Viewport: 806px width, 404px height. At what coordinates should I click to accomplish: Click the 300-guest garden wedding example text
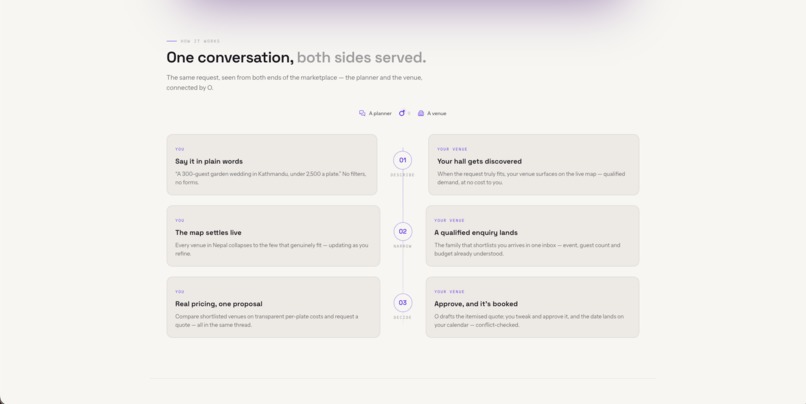click(x=271, y=178)
